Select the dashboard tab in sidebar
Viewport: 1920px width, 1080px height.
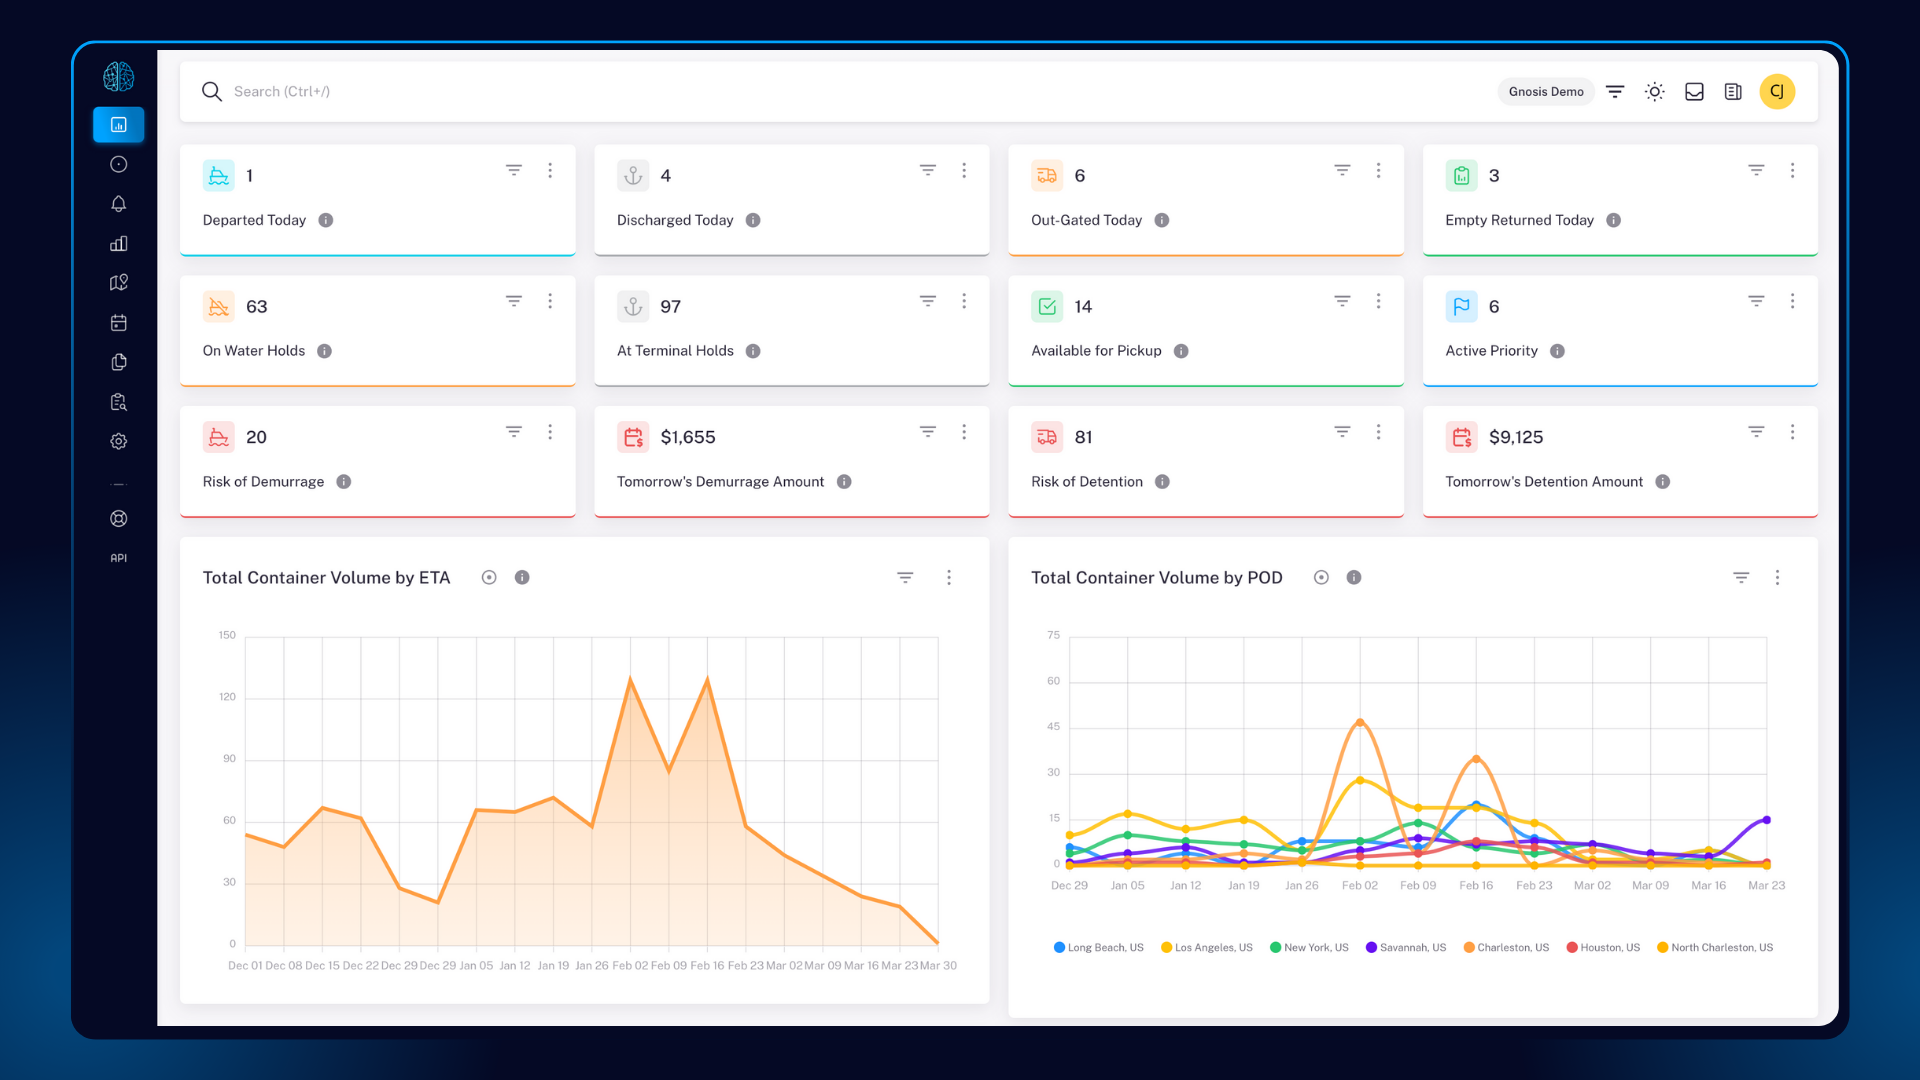point(118,125)
